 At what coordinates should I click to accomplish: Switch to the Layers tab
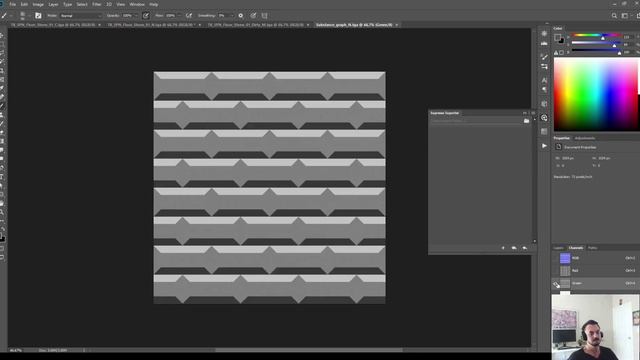558,248
